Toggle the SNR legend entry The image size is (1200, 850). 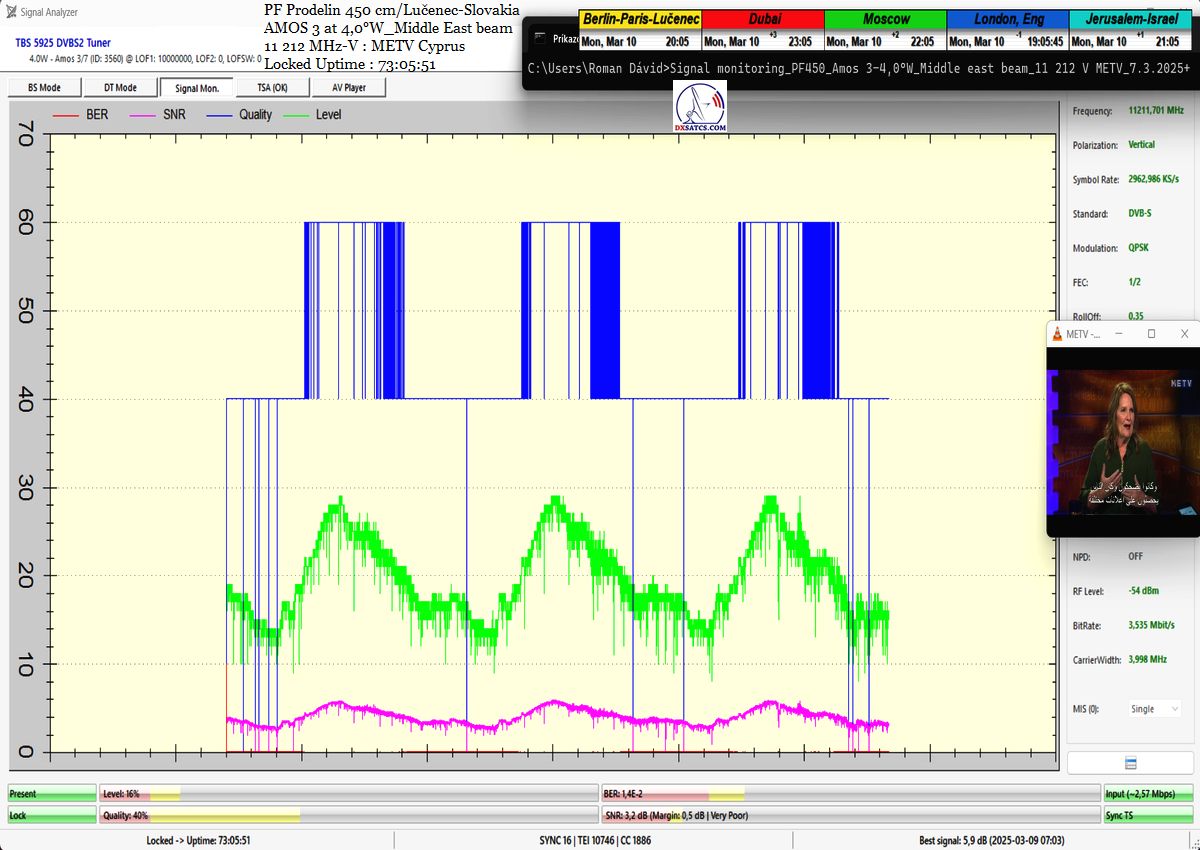click(158, 115)
